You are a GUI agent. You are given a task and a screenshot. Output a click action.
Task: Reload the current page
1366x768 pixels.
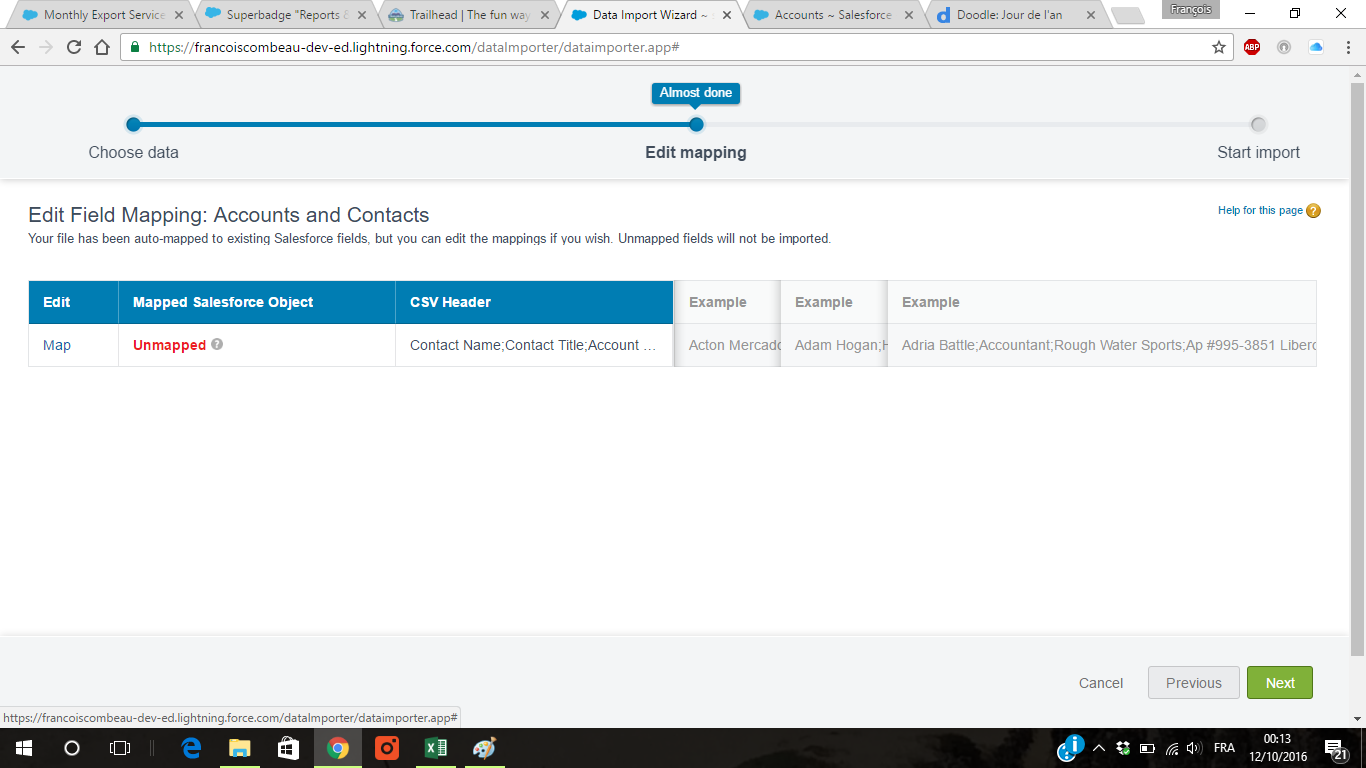[x=73, y=48]
